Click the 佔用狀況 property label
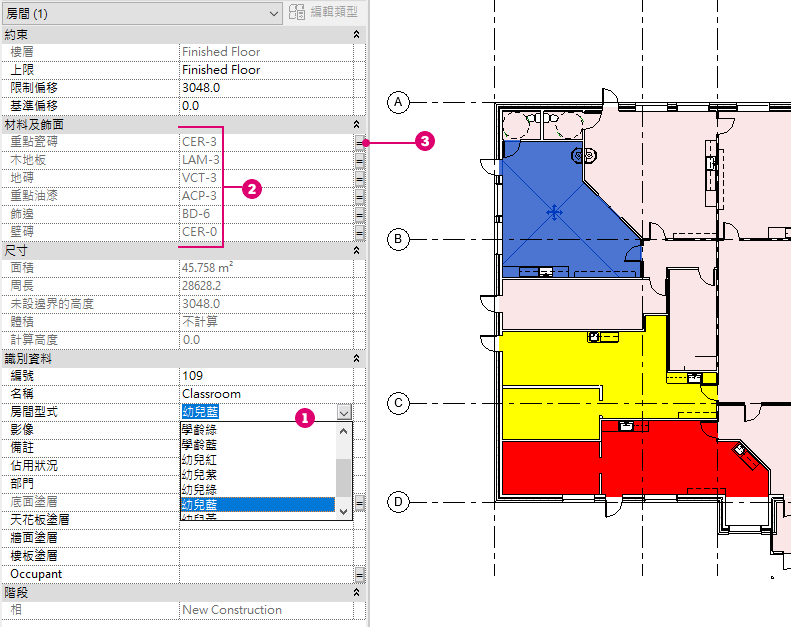 click(x=34, y=466)
